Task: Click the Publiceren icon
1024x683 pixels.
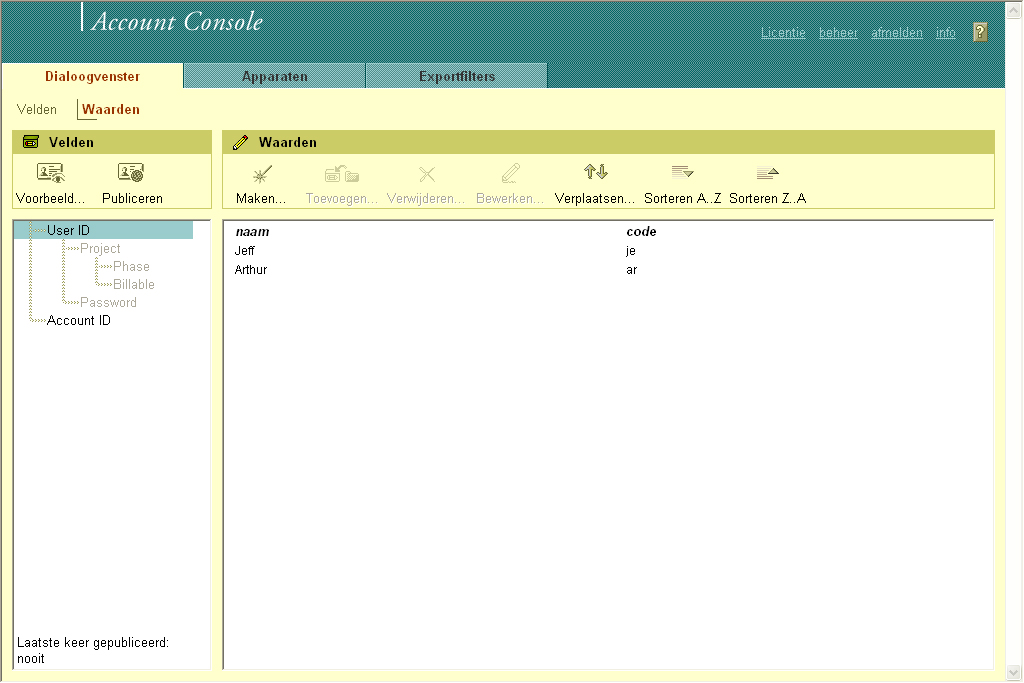Action: tap(132, 174)
